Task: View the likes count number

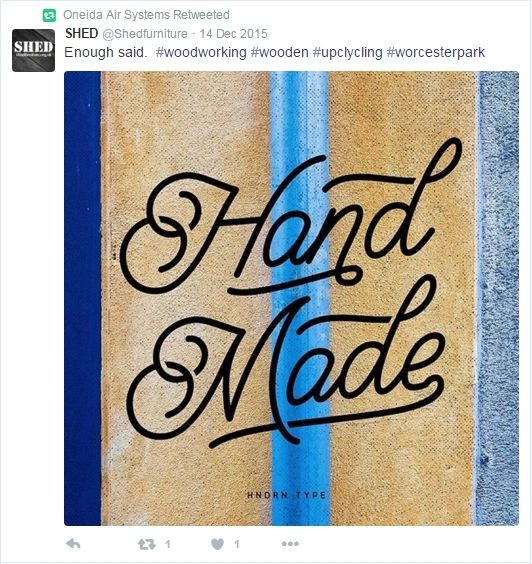Action: pos(237,544)
